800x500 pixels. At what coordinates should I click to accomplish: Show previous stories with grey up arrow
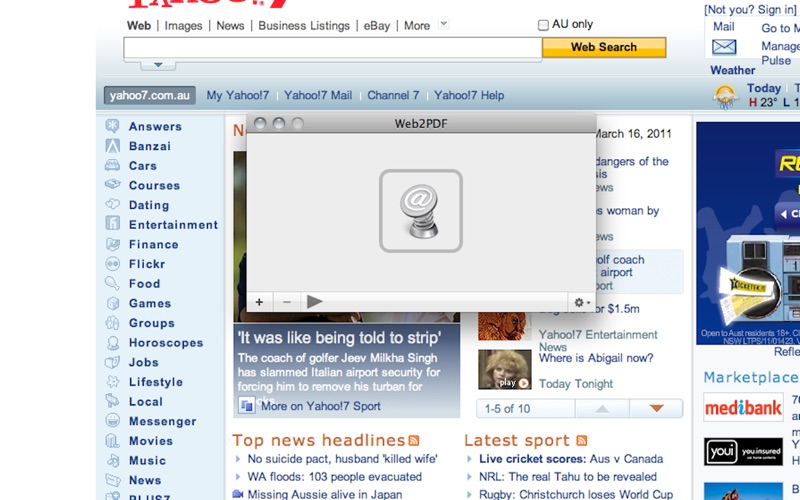pos(602,408)
